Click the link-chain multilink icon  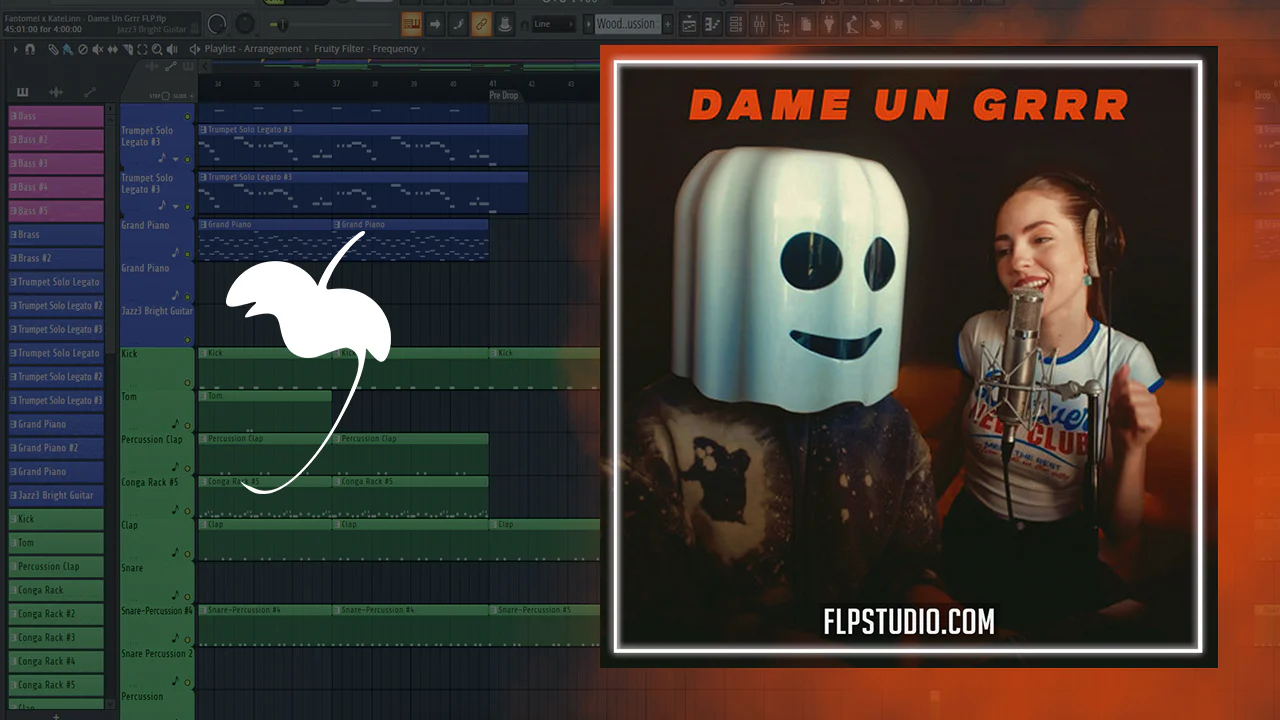(481, 24)
